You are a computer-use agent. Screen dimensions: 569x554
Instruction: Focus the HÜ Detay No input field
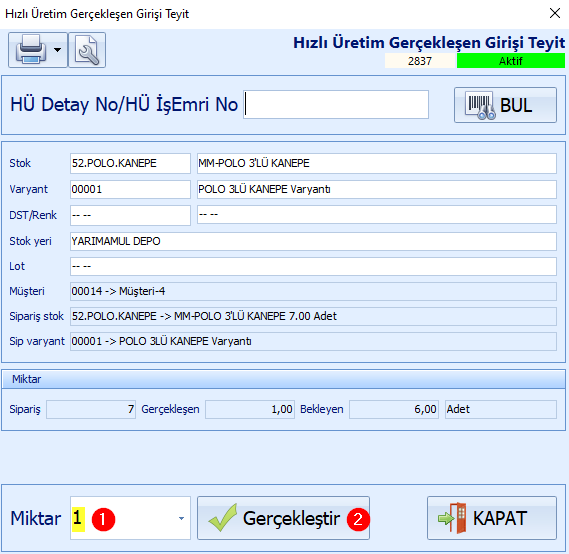coord(336,104)
